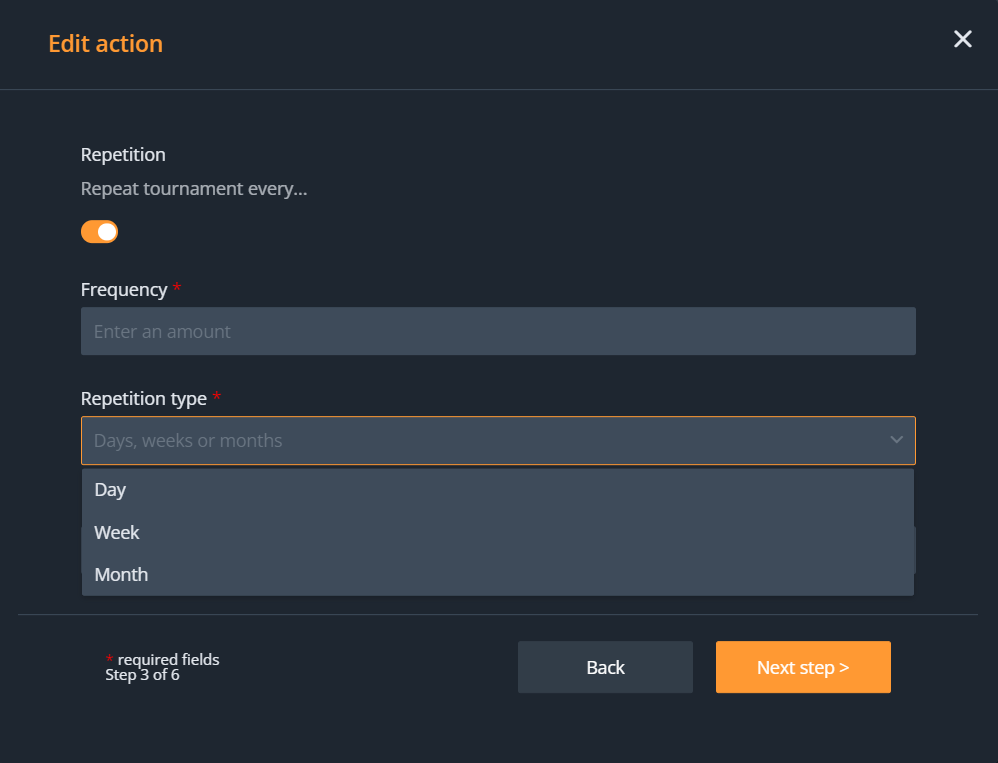Click the Frequency amount input field

497,331
